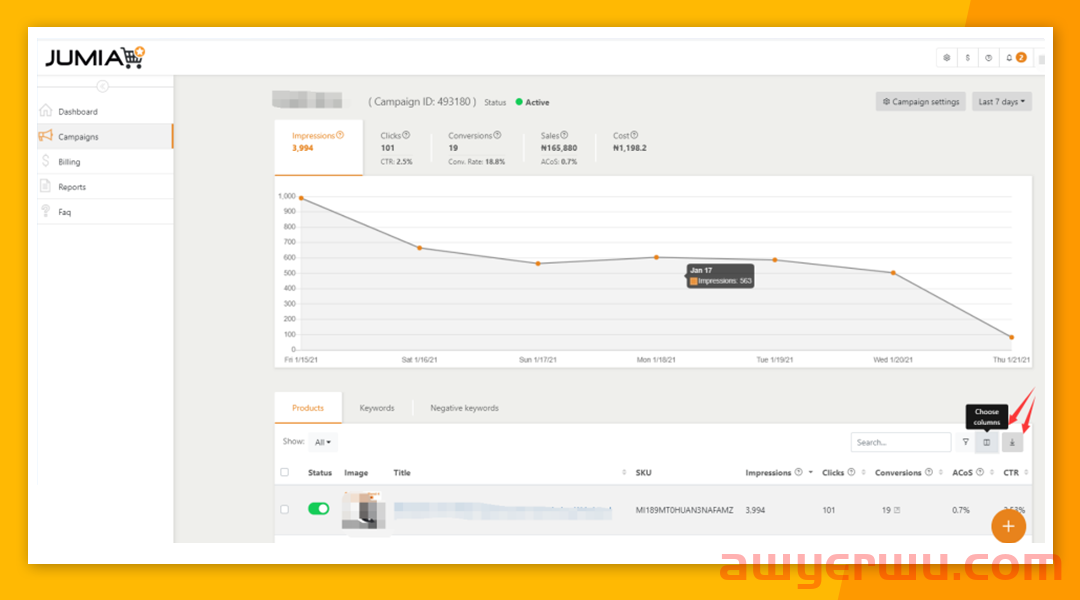
Task: Click the Impressions metric help icon
Action: [340, 135]
